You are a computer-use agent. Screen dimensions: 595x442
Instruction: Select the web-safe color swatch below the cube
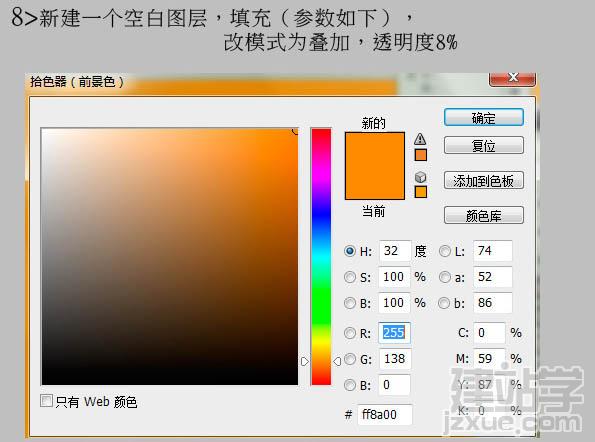coord(420,192)
